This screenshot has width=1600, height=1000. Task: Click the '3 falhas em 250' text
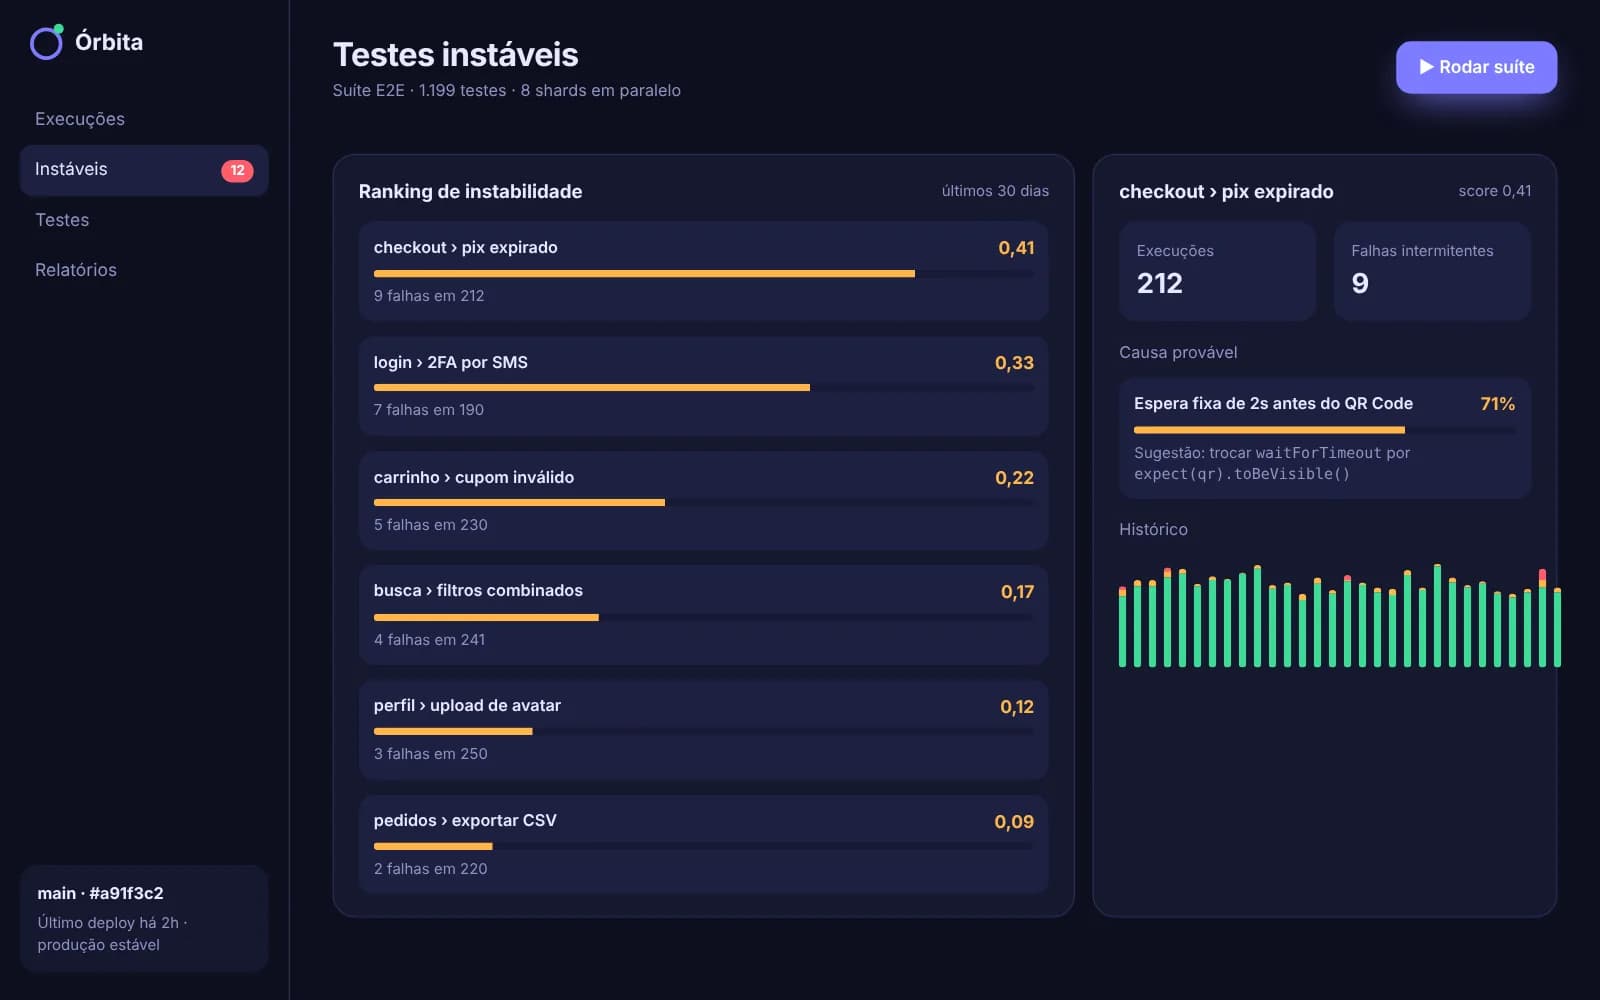coord(431,754)
